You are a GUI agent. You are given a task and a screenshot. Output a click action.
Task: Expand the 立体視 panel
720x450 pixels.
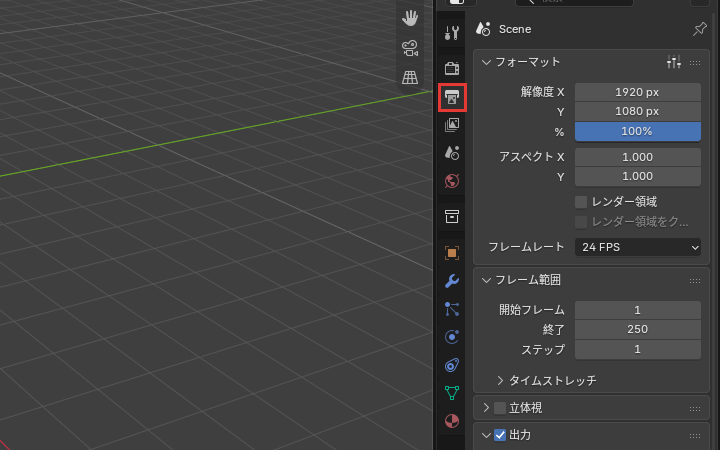tap(486, 407)
